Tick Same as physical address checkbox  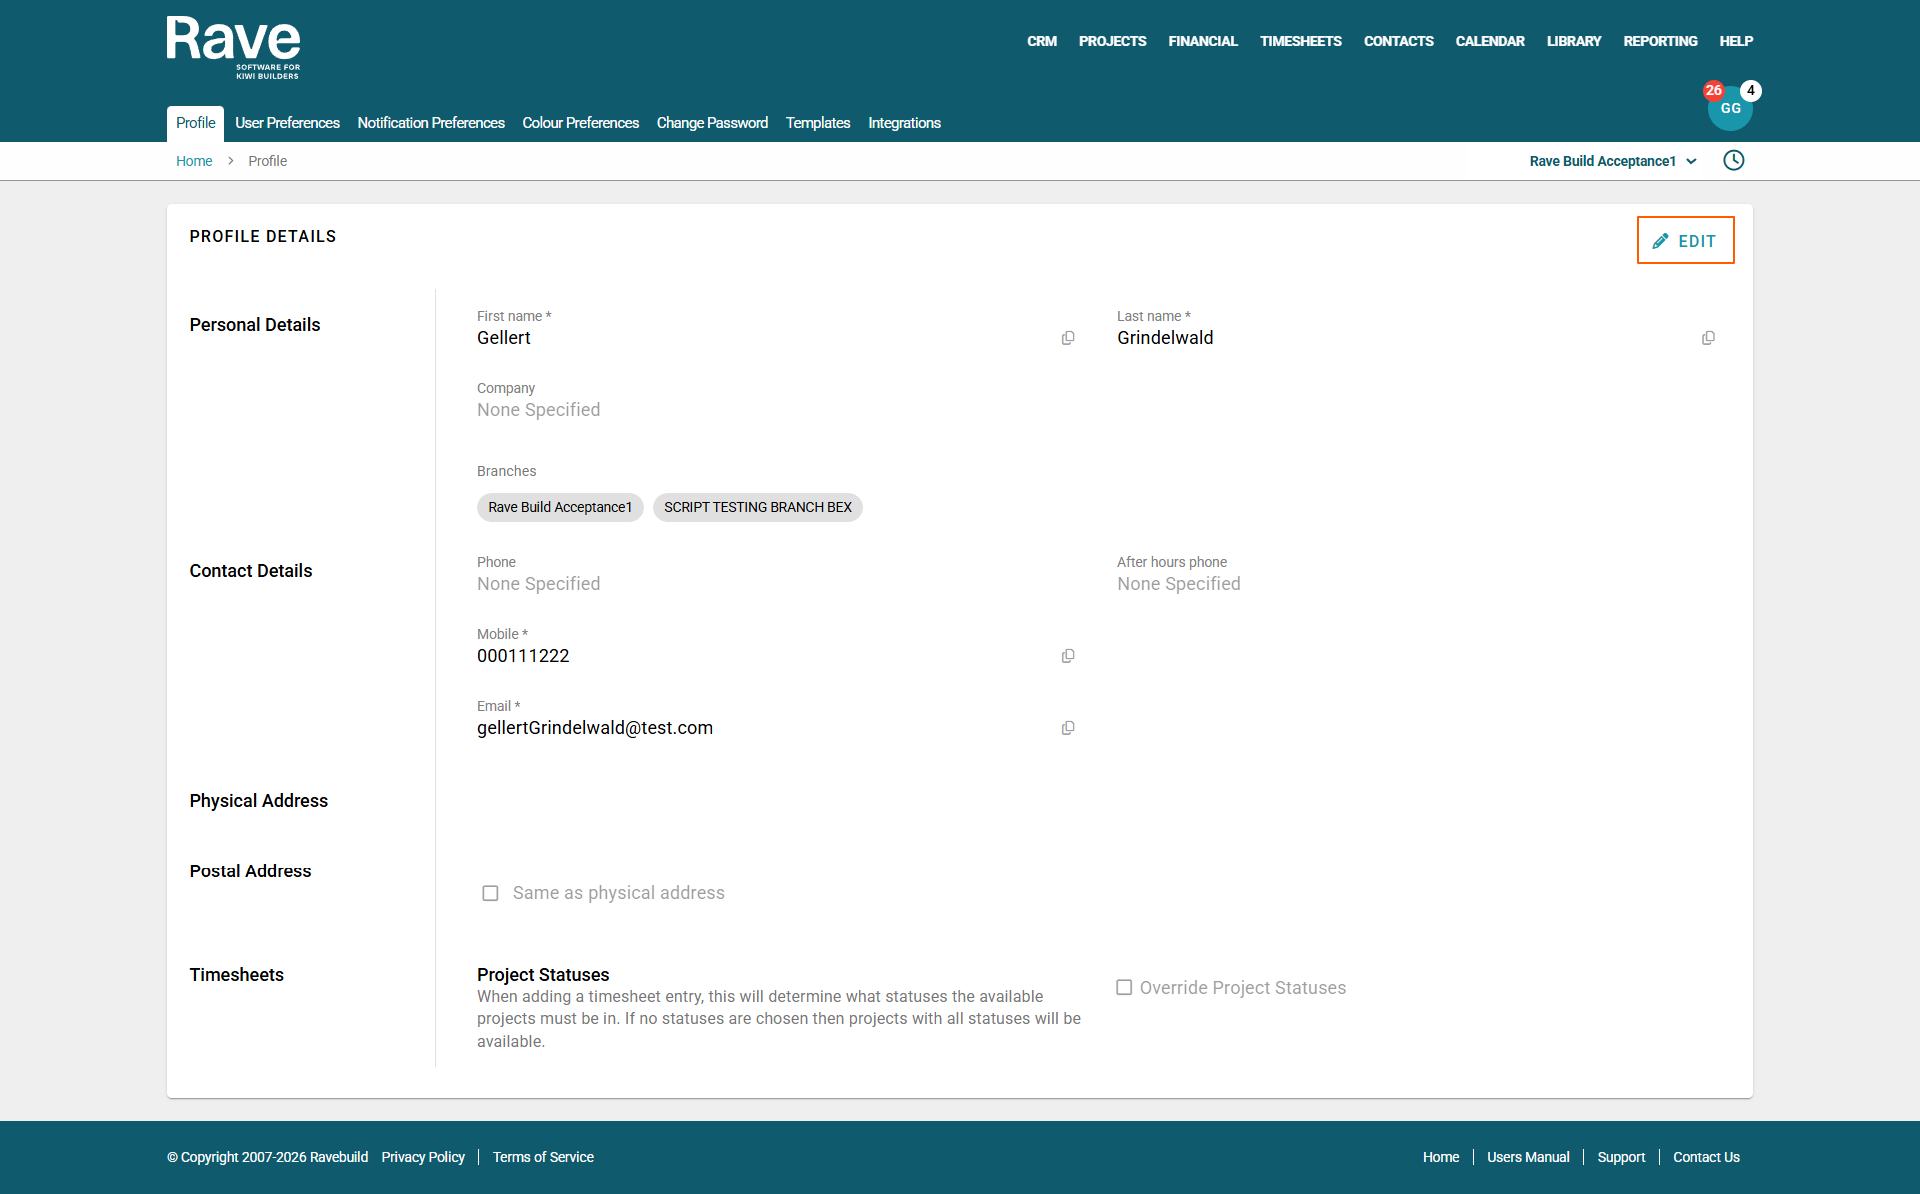490,893
